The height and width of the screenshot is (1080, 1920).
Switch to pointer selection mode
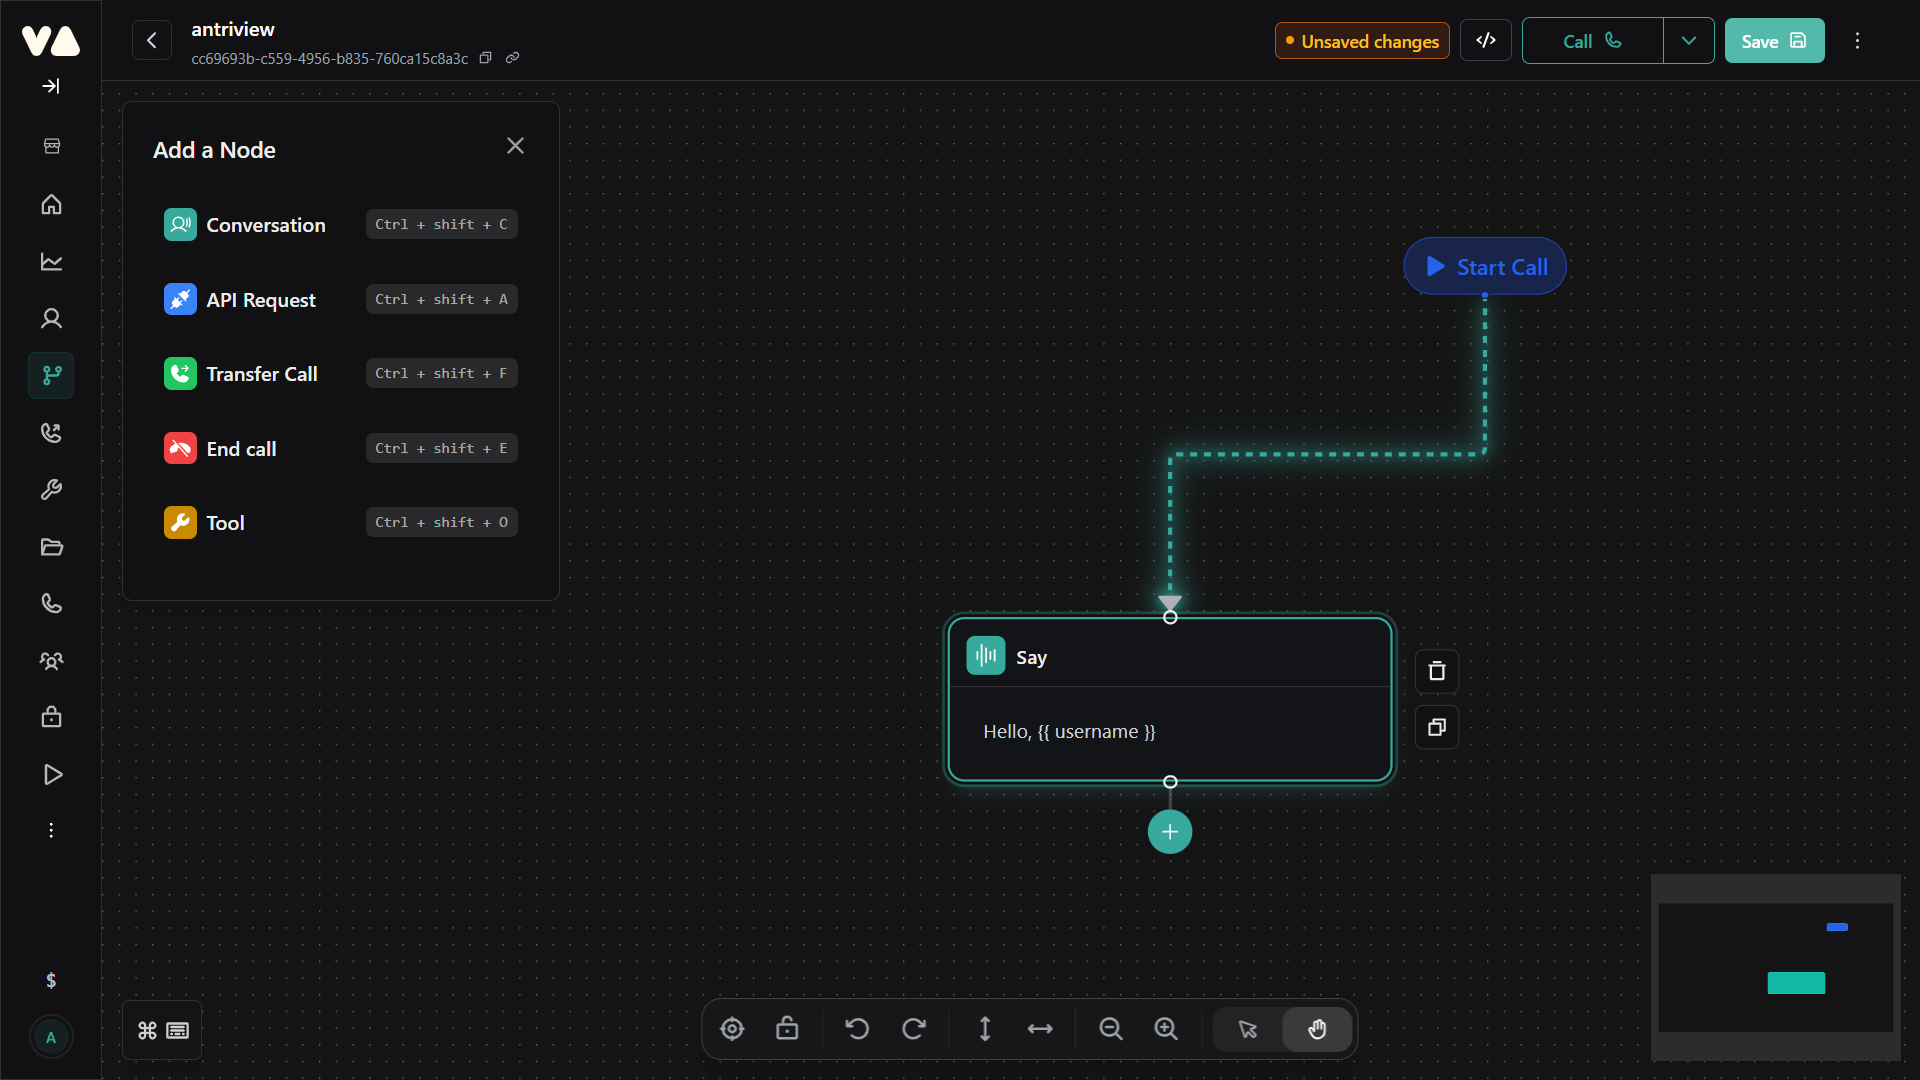coord(1247,1029)
